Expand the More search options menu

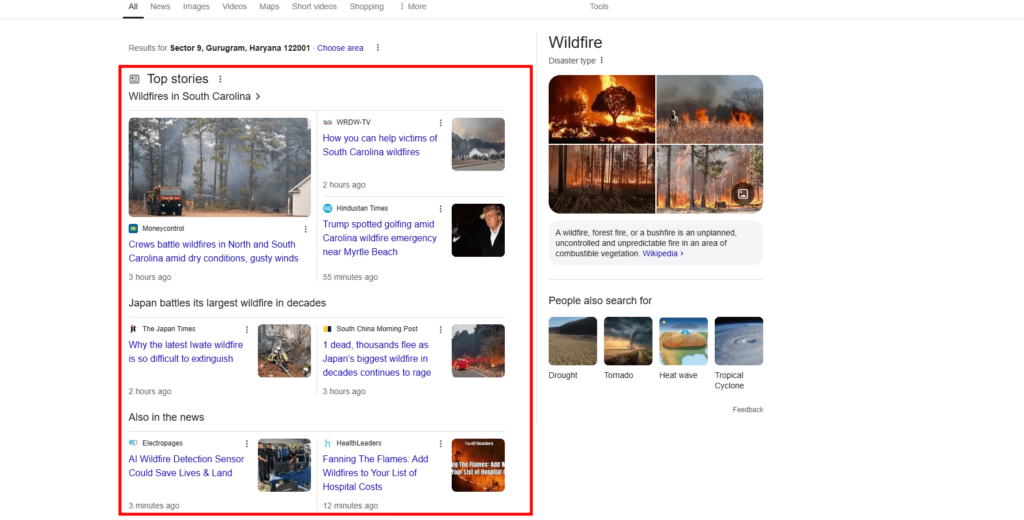click(x=413, y=7)
